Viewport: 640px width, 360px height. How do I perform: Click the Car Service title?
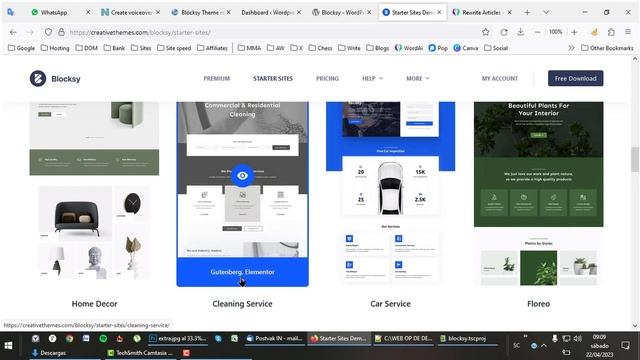(390, 304)
